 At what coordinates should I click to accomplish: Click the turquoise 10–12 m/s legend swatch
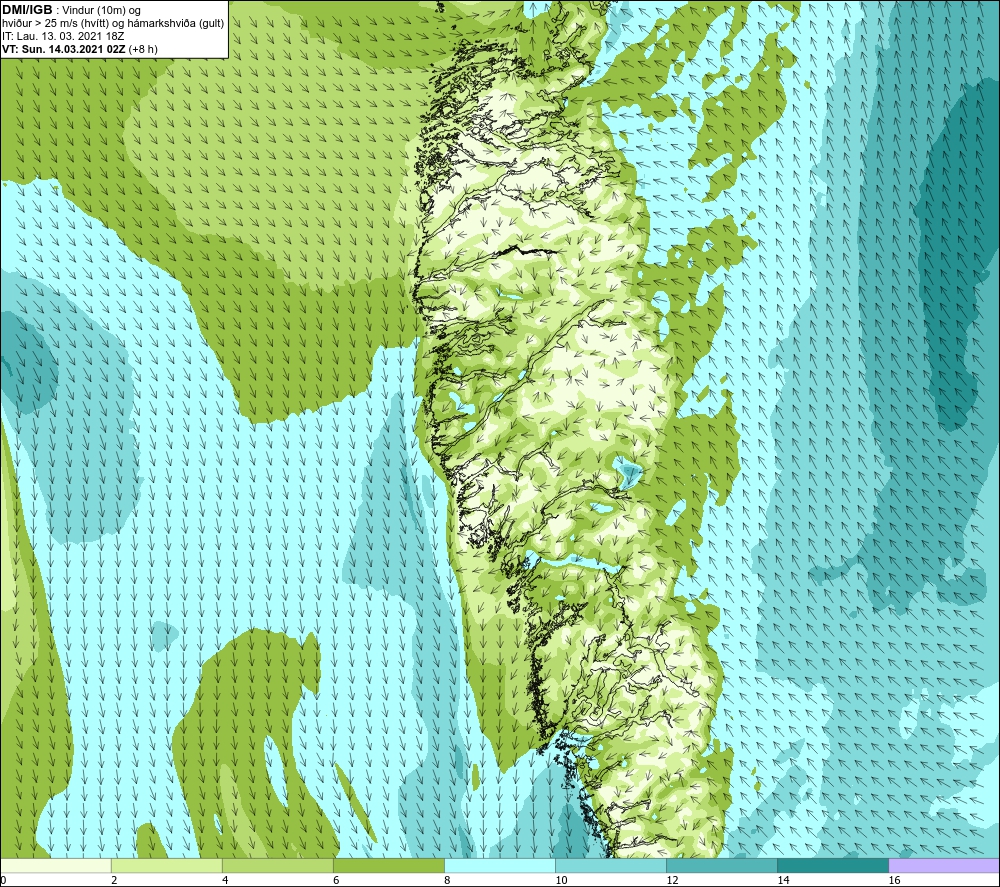pyautogui.click(x=610, y=865)
